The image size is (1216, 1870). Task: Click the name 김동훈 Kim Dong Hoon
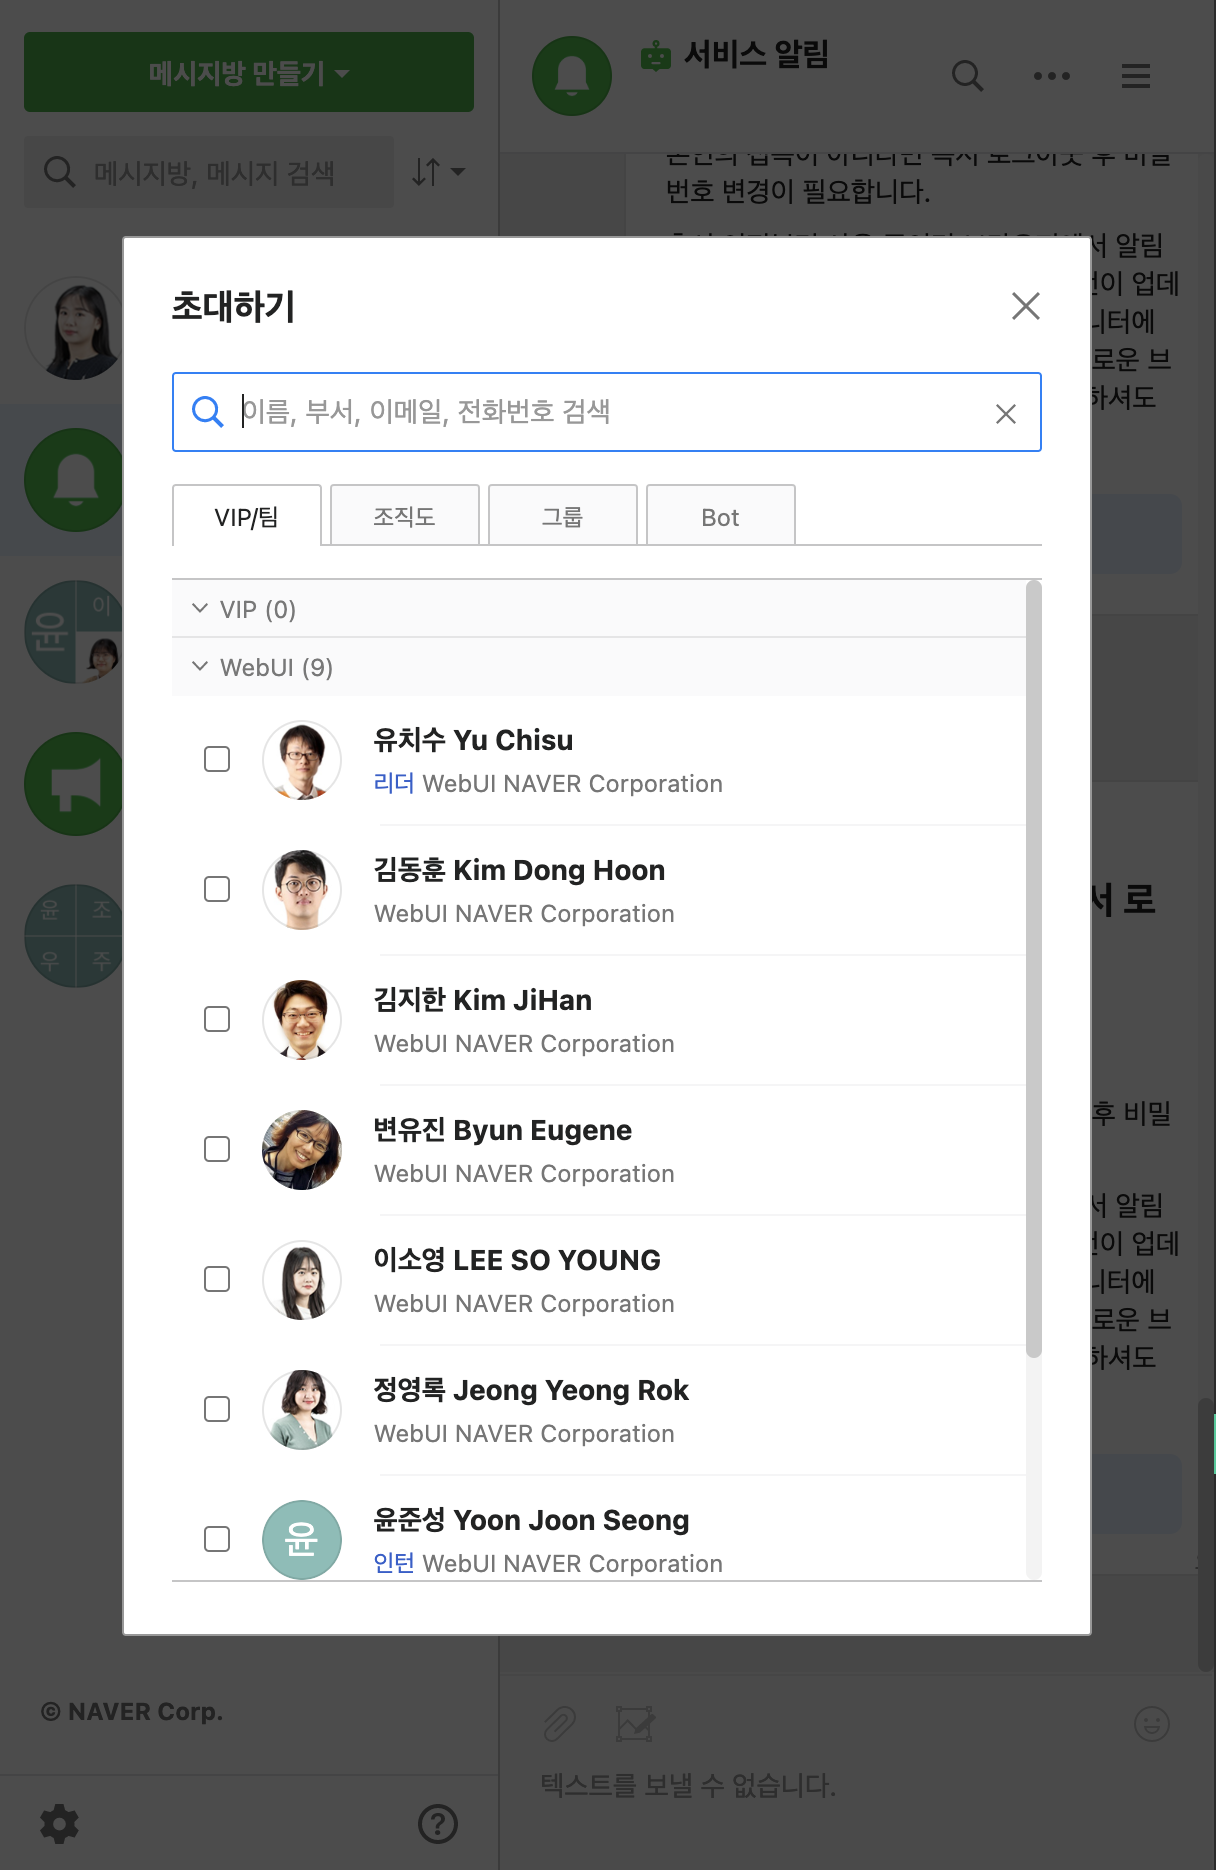pos(519,870)
